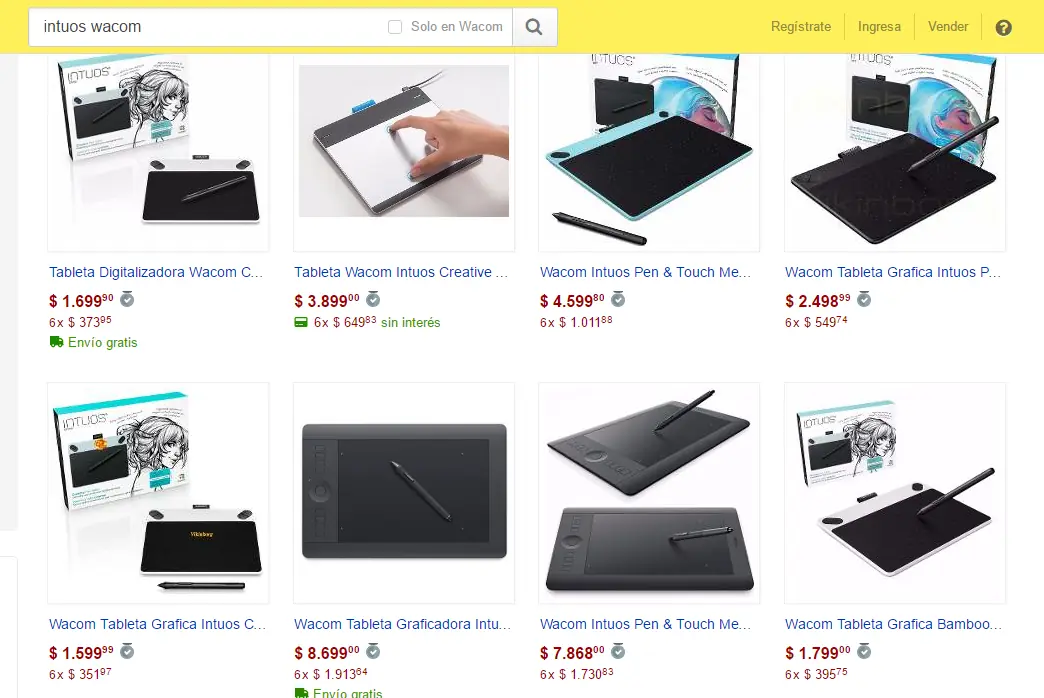Screen dimensions: 1044x698
Task: Click the badge icon beside $ 3.899 price
Action: tap(373, 299)
